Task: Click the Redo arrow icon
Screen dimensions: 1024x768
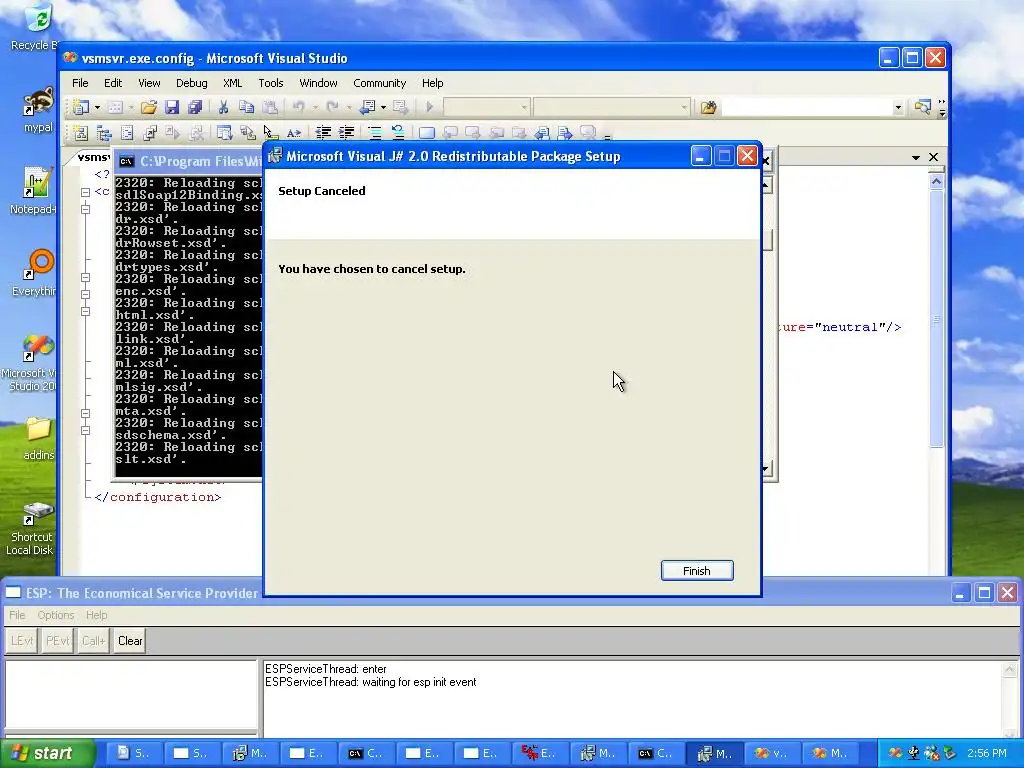Action: click(332, 107)
